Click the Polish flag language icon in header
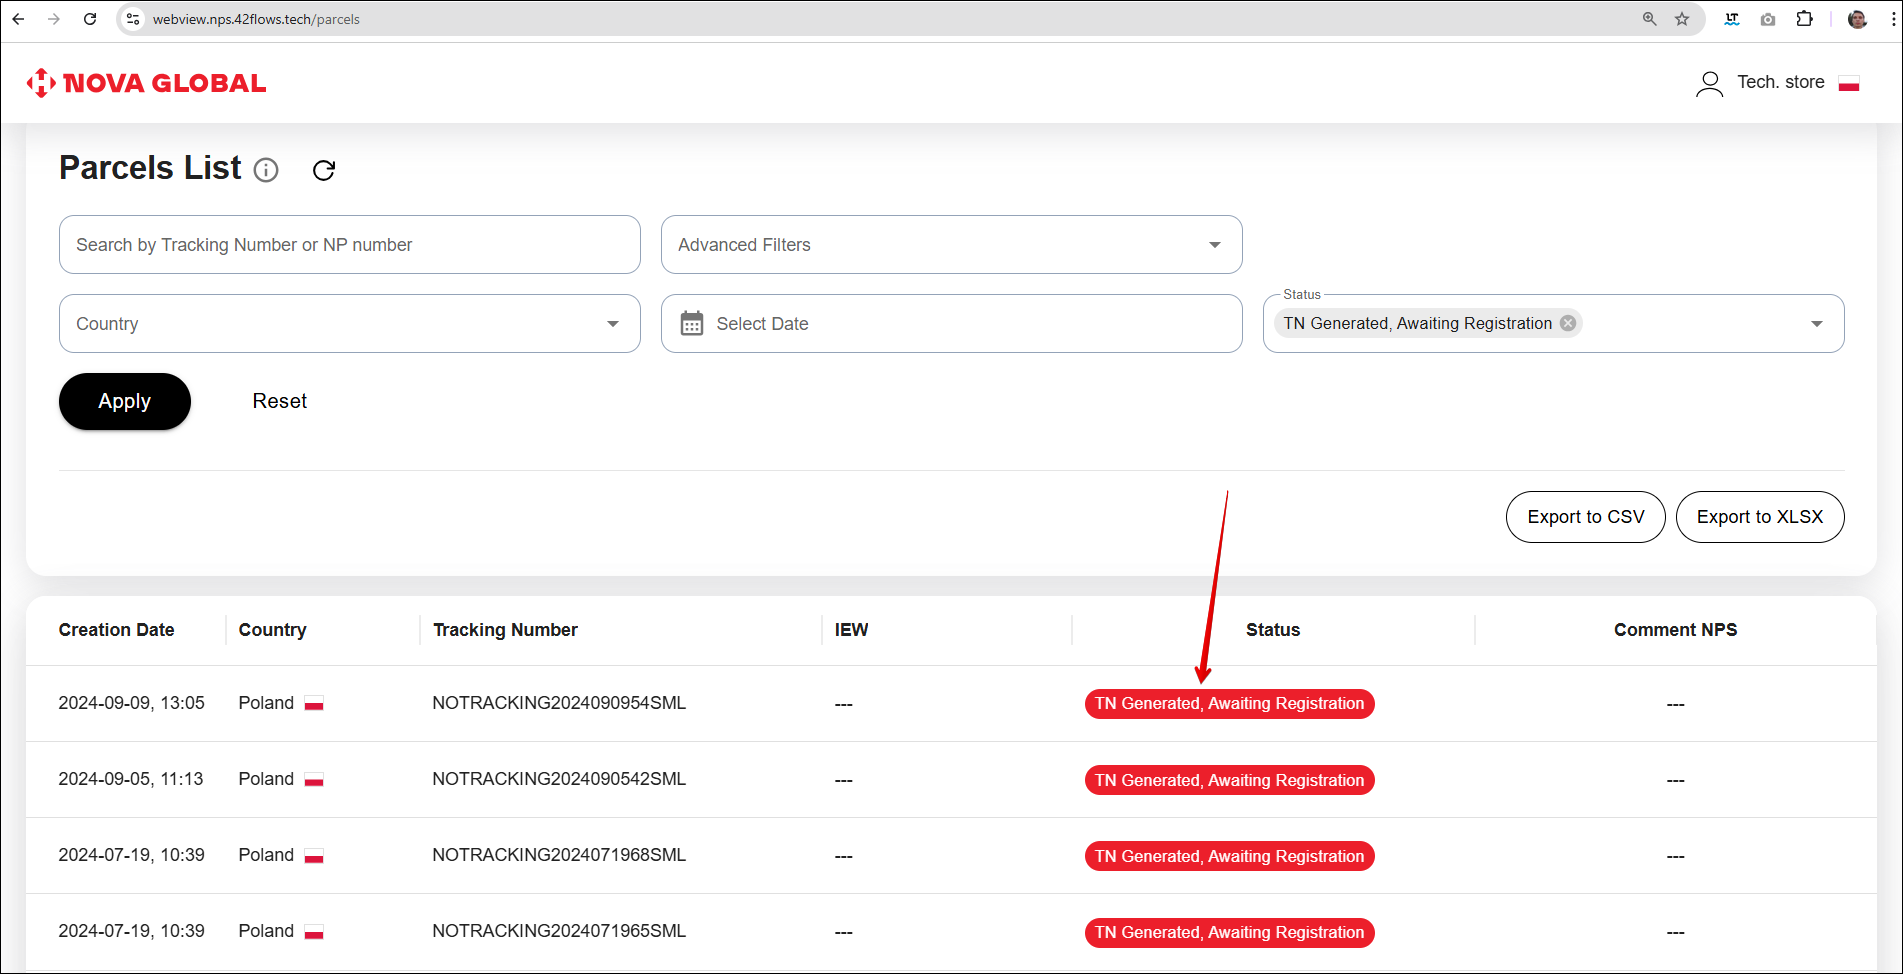This screenshot has height=974, width=1903. pyautogui.click(x=1849, y=83)
